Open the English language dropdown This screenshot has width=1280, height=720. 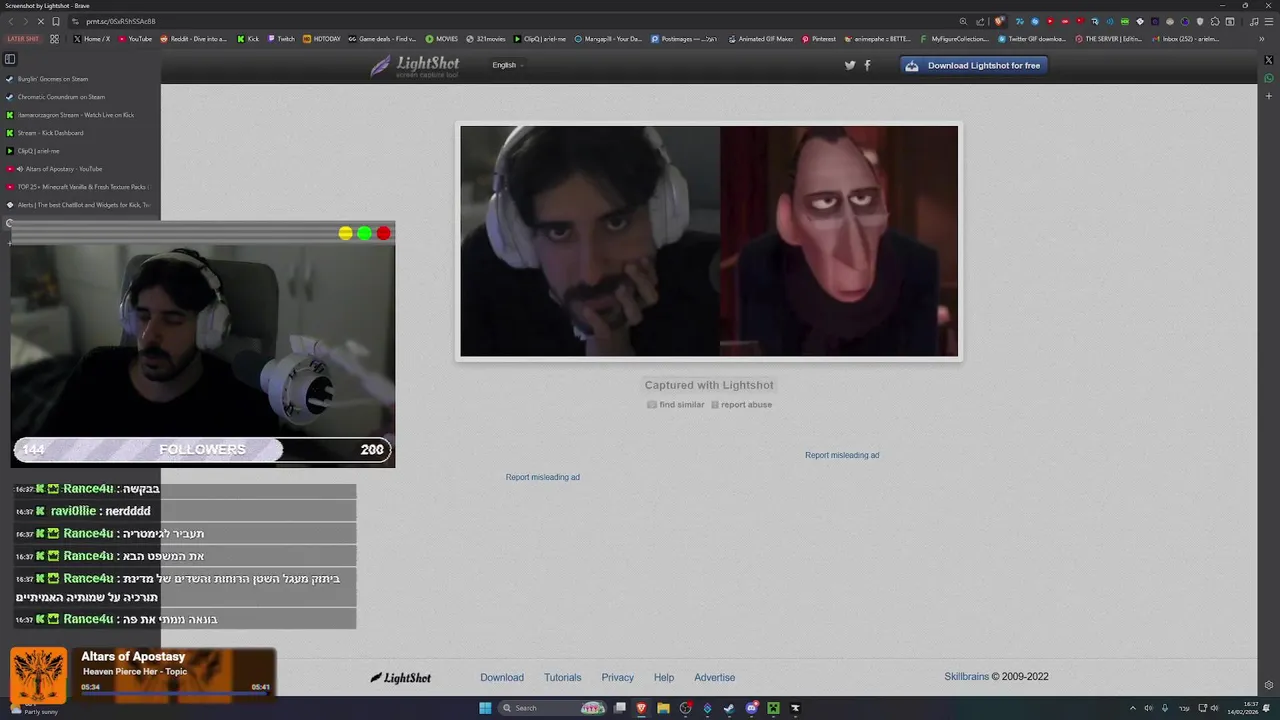pos(507,65)
